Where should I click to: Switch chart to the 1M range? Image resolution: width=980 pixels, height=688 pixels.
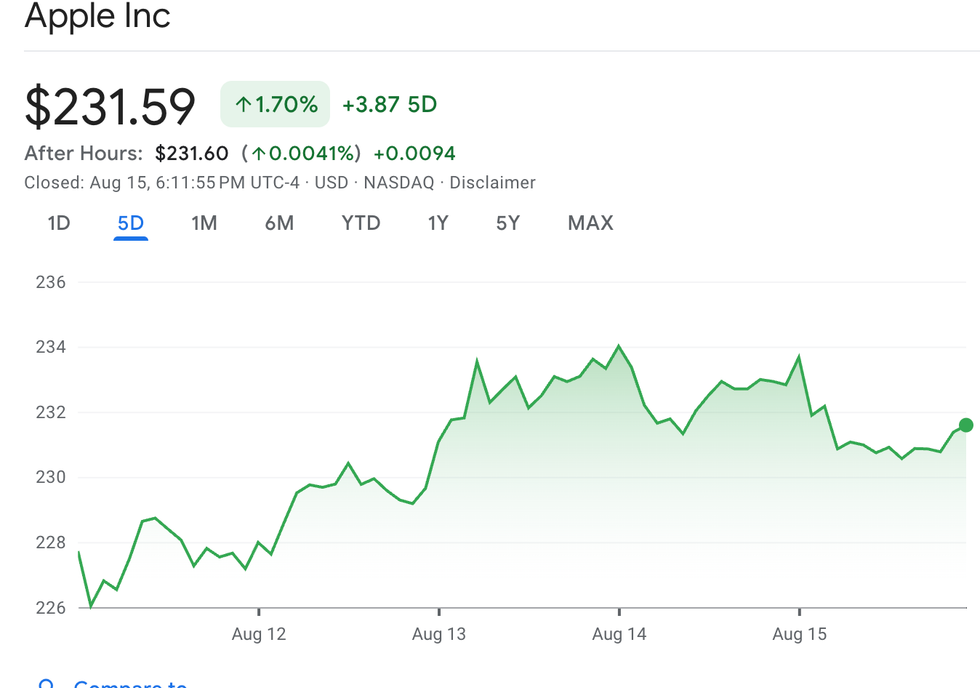(204, 223)
